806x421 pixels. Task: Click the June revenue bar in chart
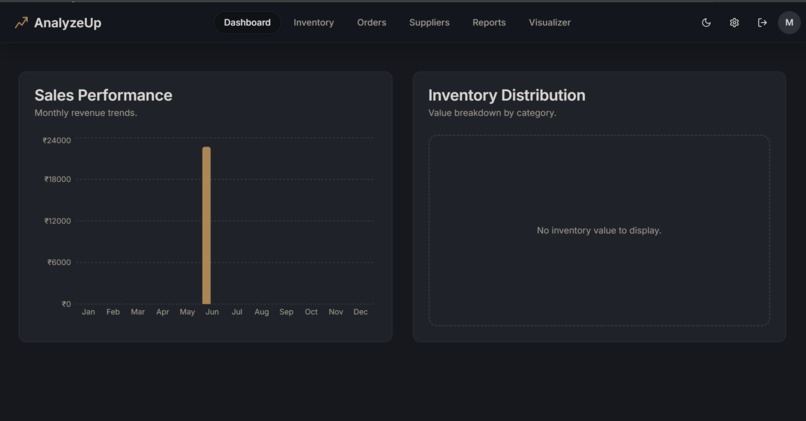coord(206,225)
